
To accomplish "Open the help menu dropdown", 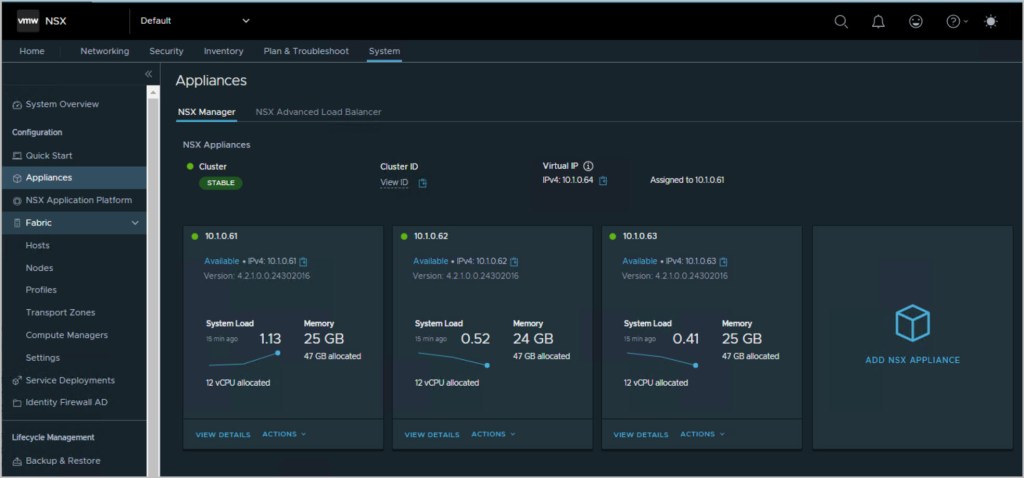I will (956, 21).
